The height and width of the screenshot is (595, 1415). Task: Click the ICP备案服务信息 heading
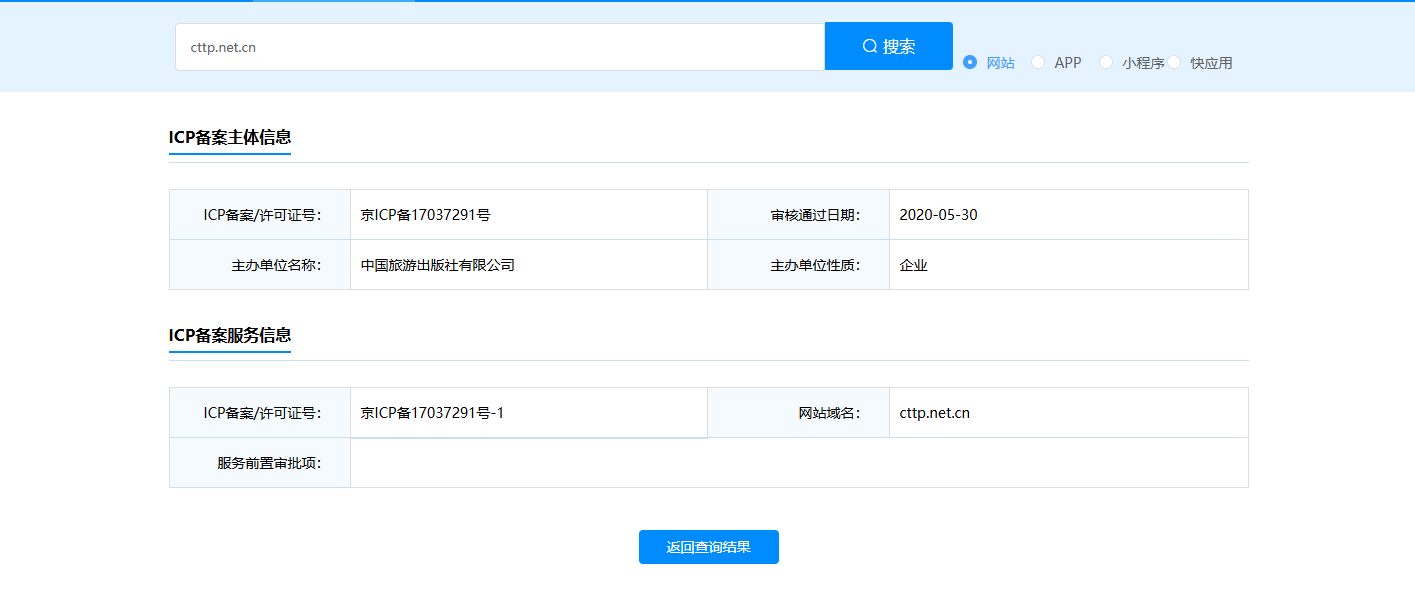(x=230, y=335)
